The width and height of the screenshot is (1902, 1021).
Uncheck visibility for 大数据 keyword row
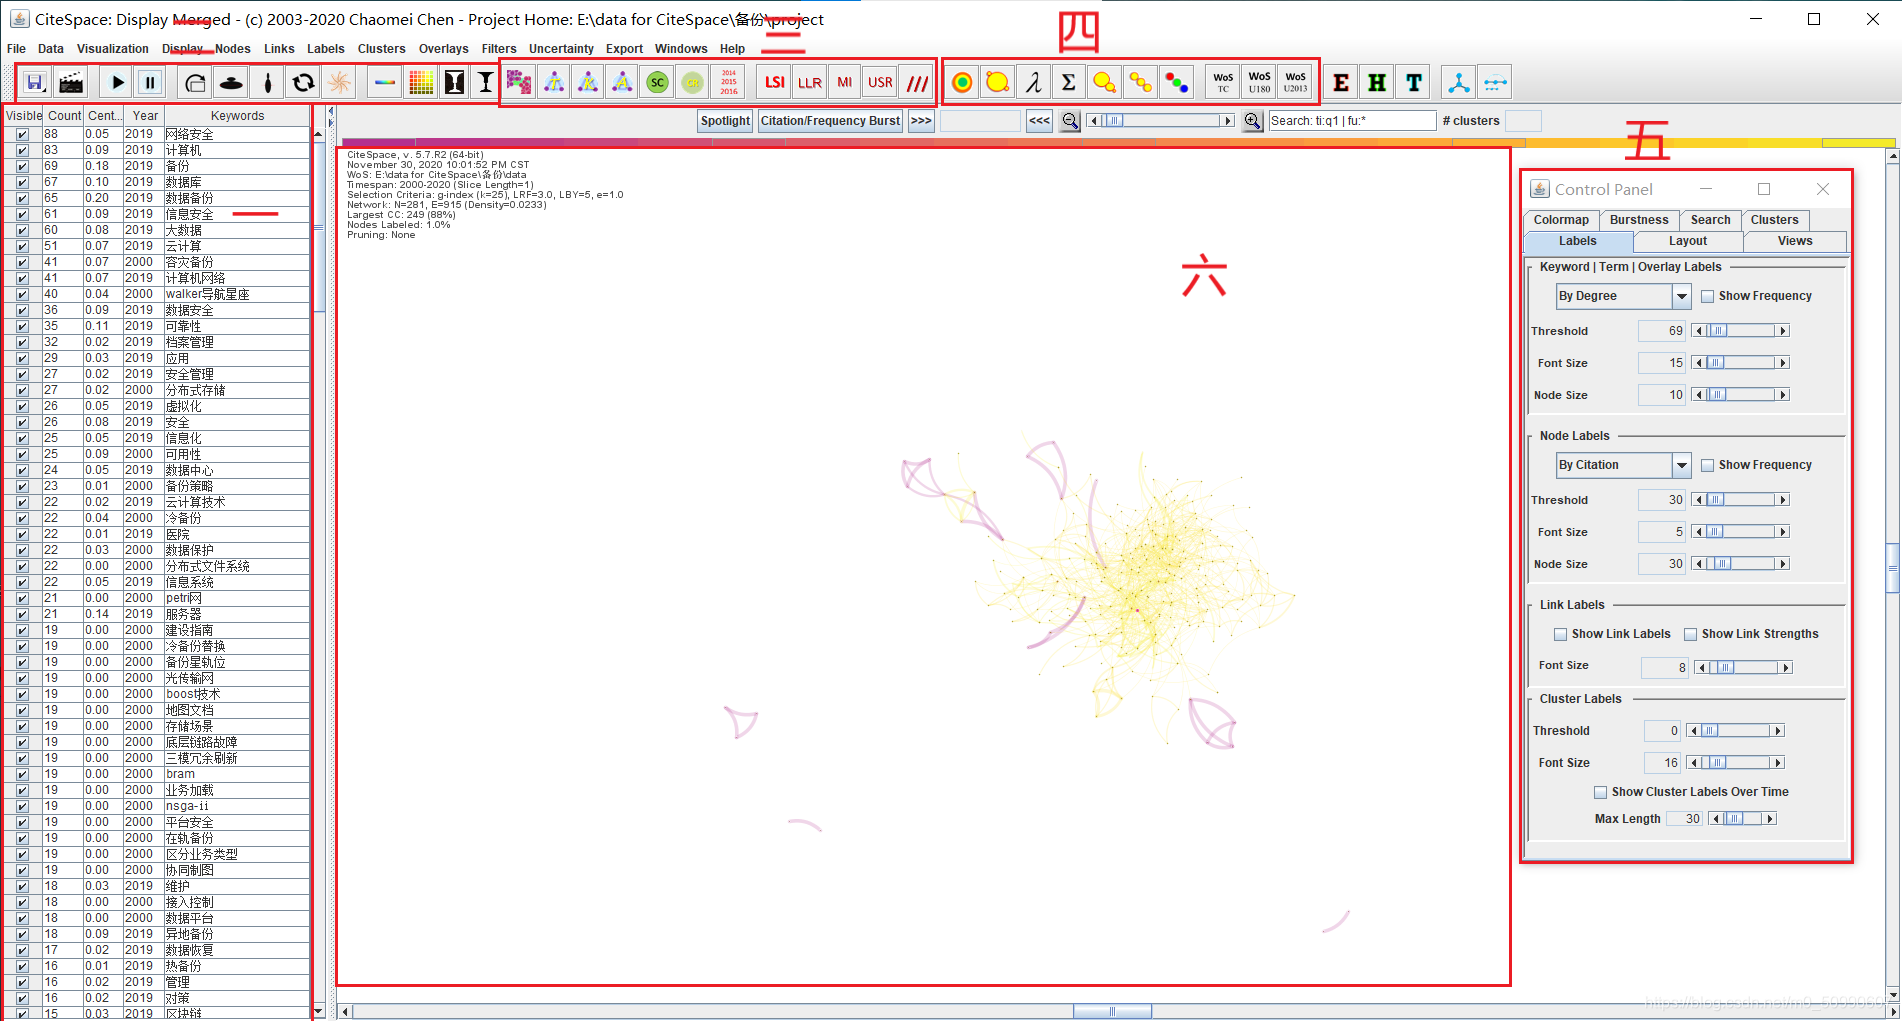coord(22,230)
